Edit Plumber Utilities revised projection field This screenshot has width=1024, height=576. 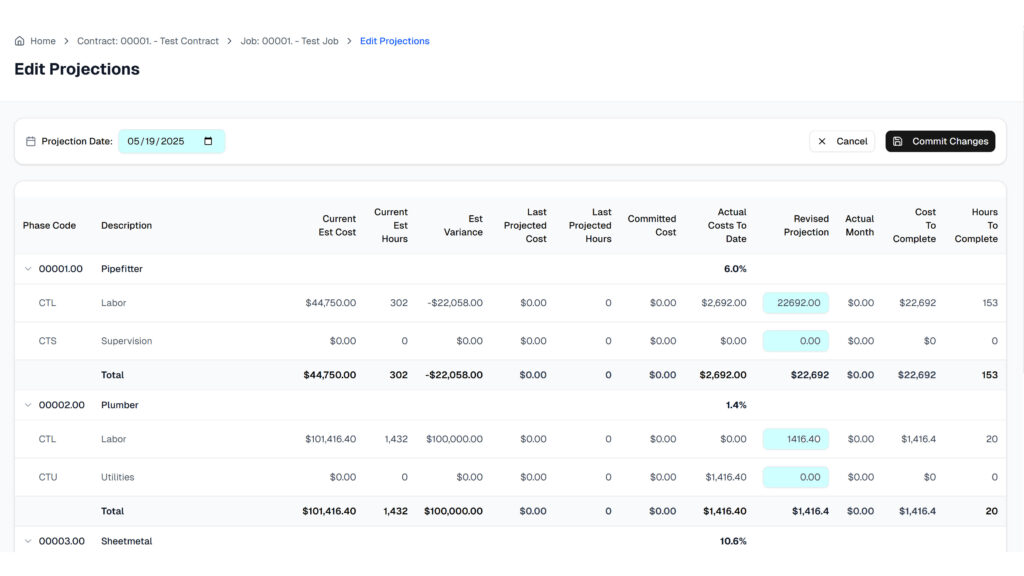click(x=796, y=477)
